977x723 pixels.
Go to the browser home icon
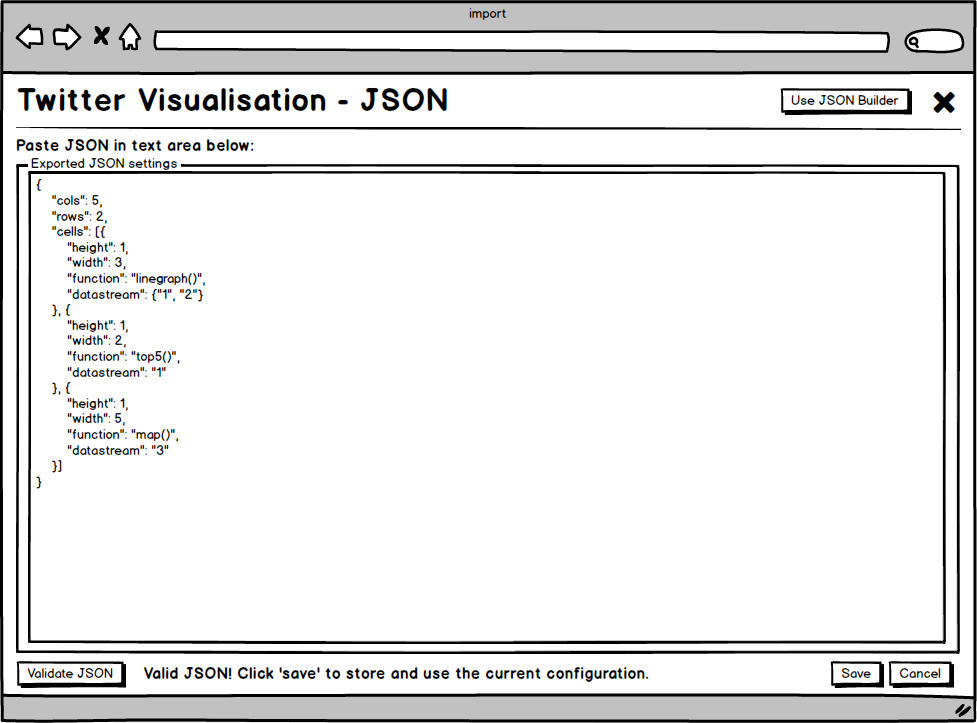[x=130, y=37]
